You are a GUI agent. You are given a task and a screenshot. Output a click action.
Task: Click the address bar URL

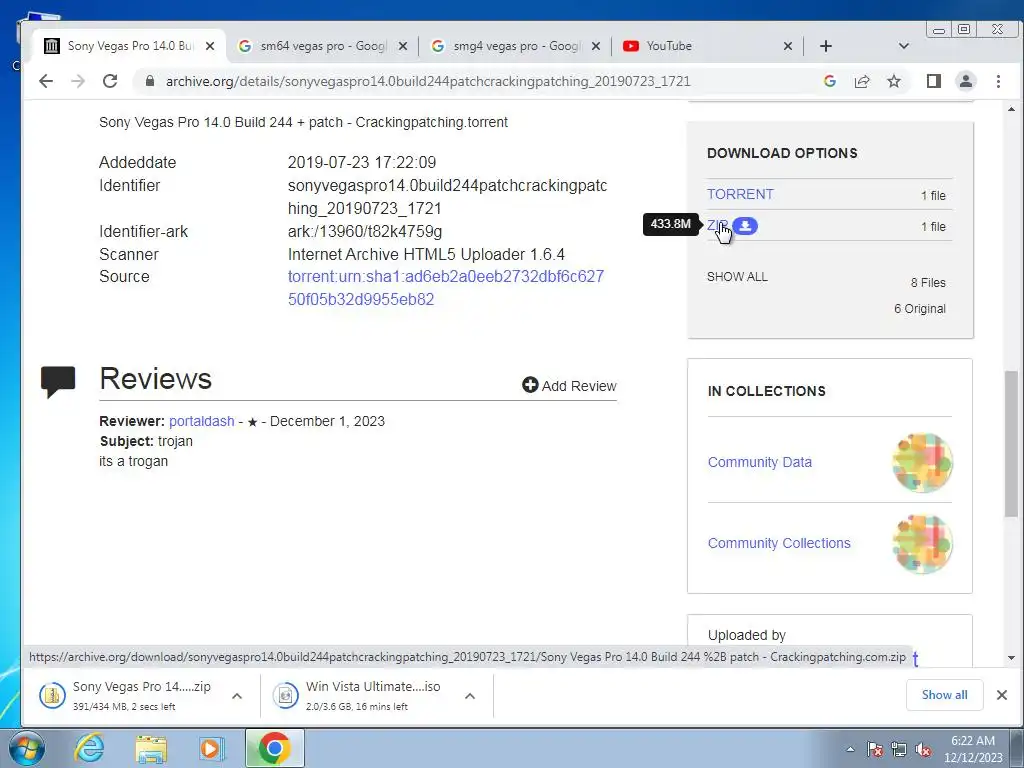[x=428, y=81]
